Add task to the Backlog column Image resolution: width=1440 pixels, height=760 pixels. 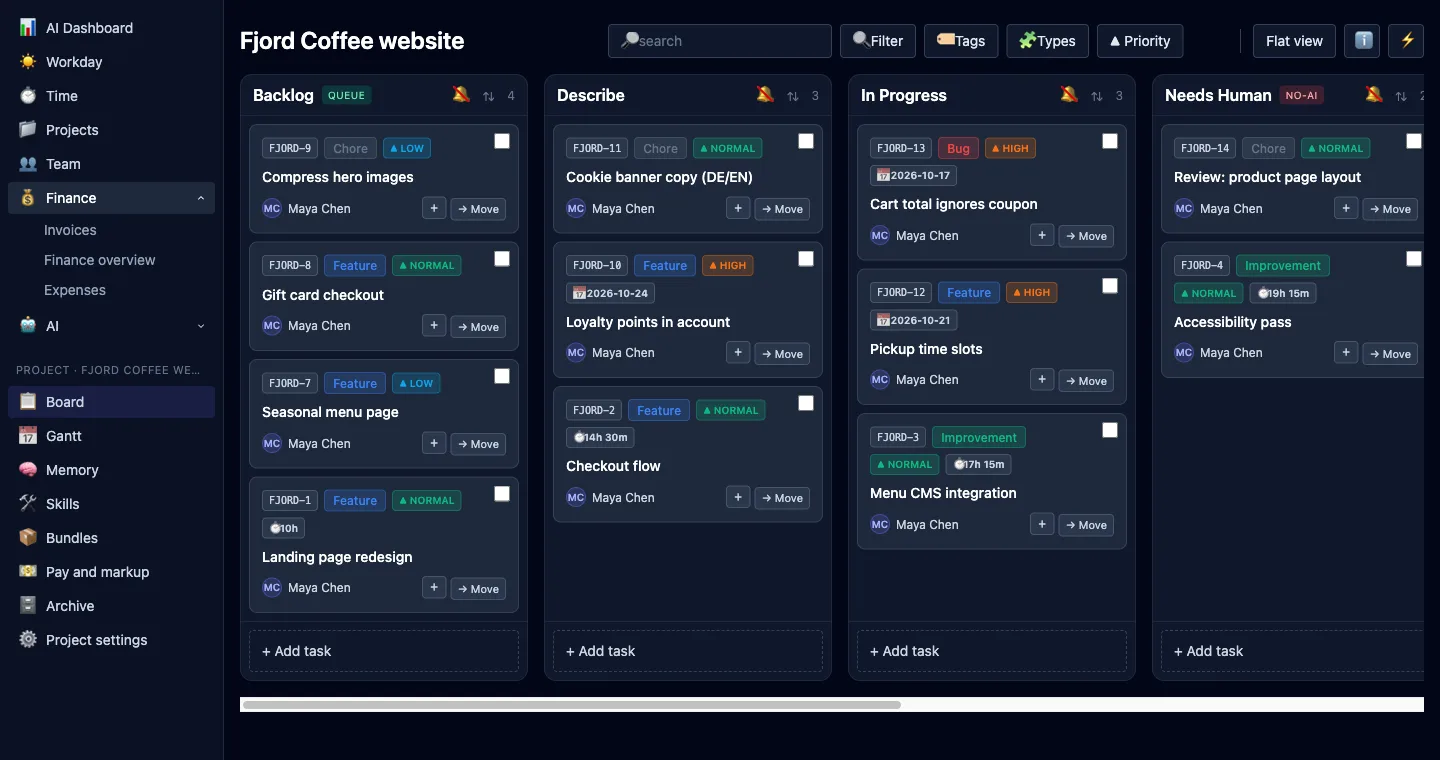click(384, 651)
